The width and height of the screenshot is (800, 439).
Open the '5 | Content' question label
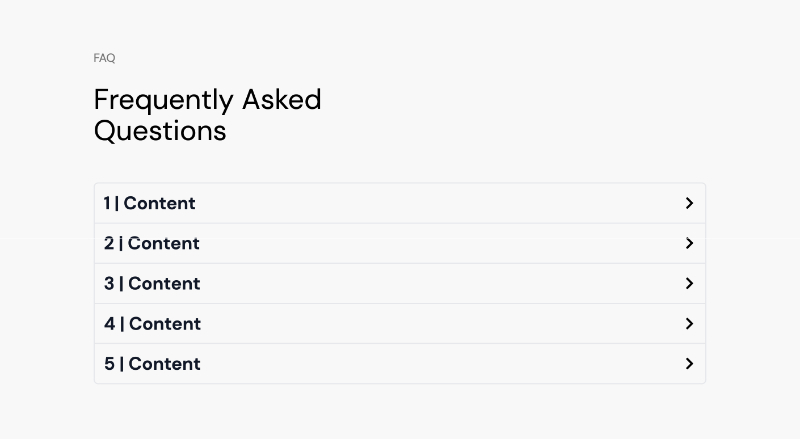pyautogui.click(x=152, y=364)
